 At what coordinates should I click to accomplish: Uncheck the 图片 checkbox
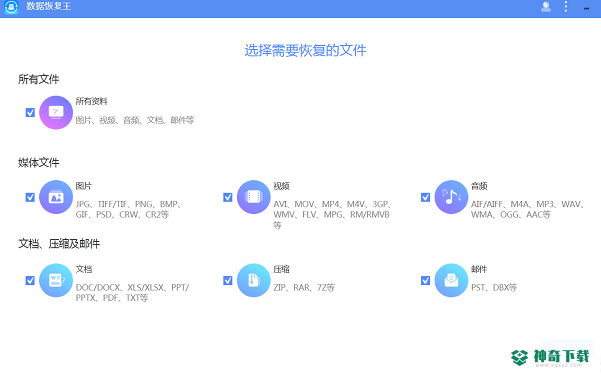pyautogui.click(x=30, y=197)
